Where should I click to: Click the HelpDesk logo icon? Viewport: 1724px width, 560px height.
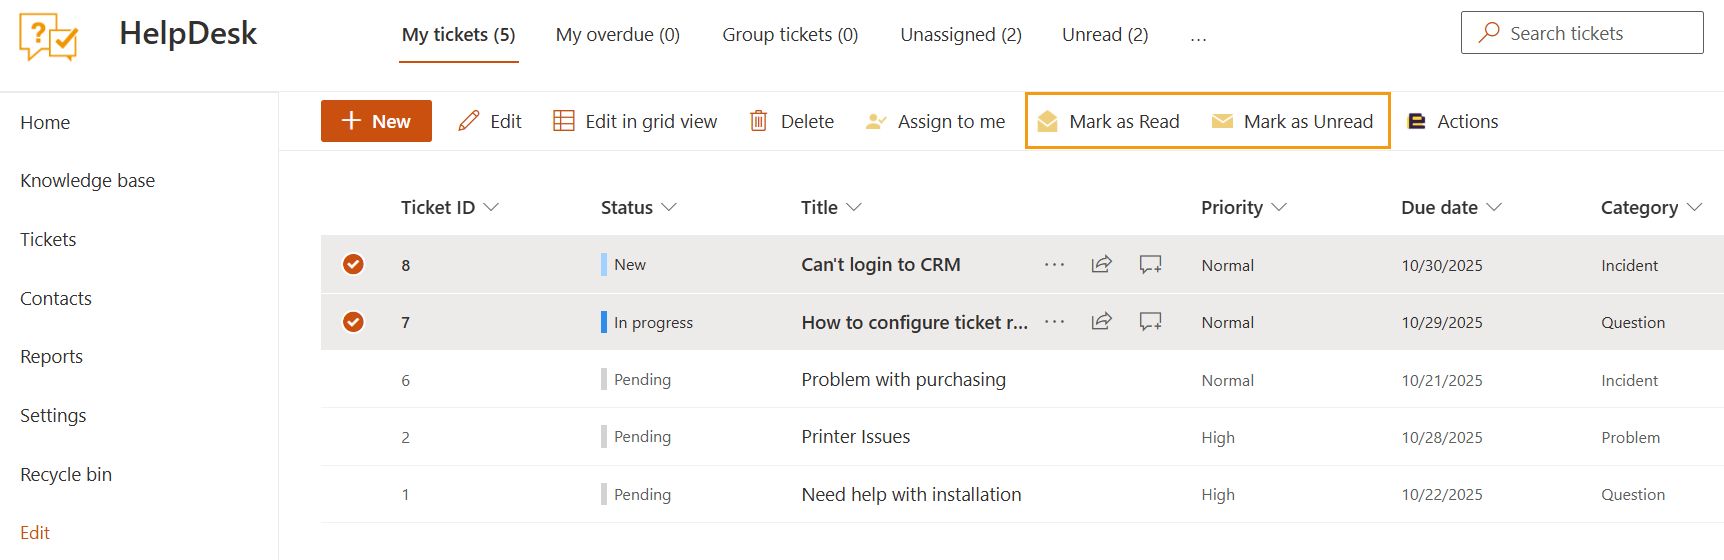coord(48,37)
